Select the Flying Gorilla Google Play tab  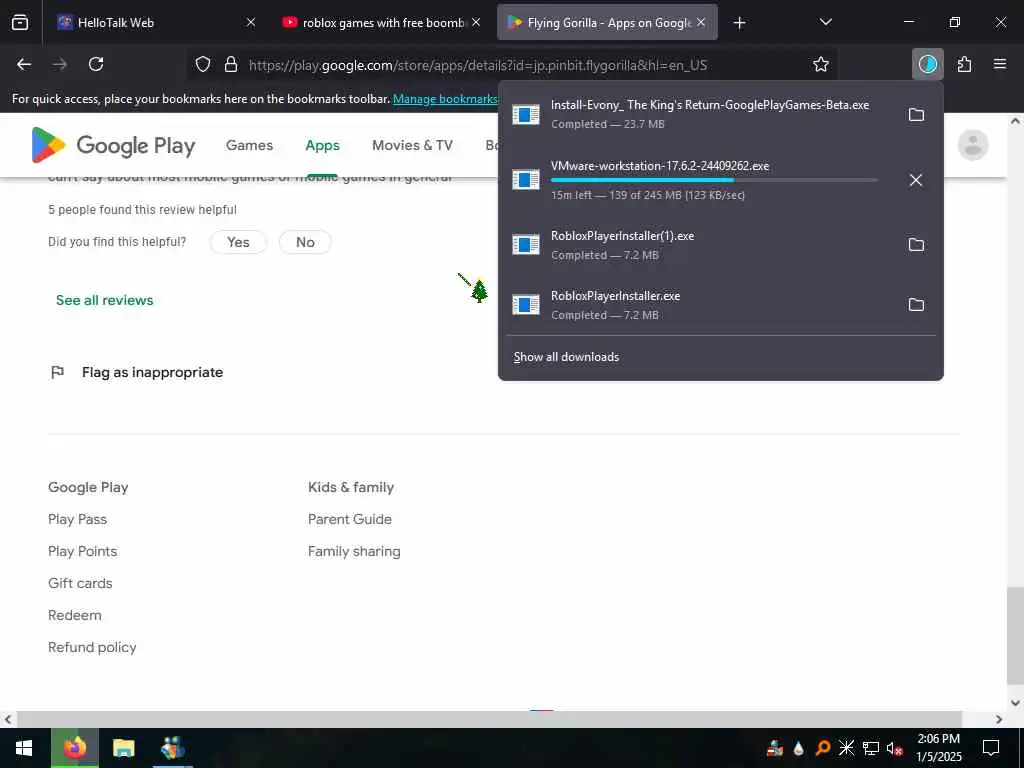pyautogui.click(x=607, y=23)
